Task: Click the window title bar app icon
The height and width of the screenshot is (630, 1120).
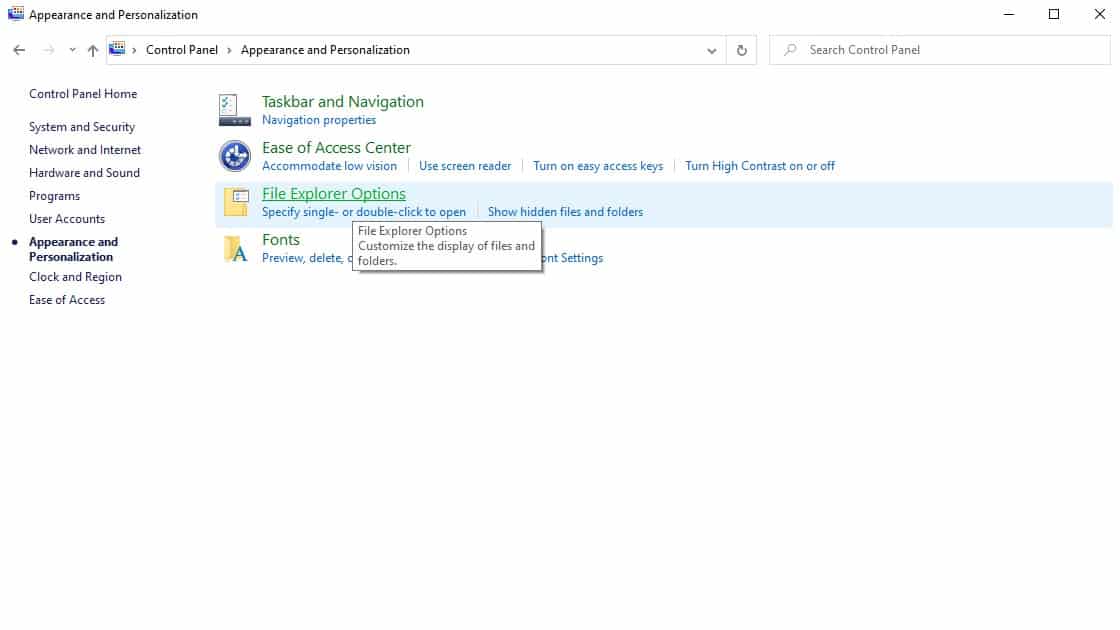Action: (16, 14)
